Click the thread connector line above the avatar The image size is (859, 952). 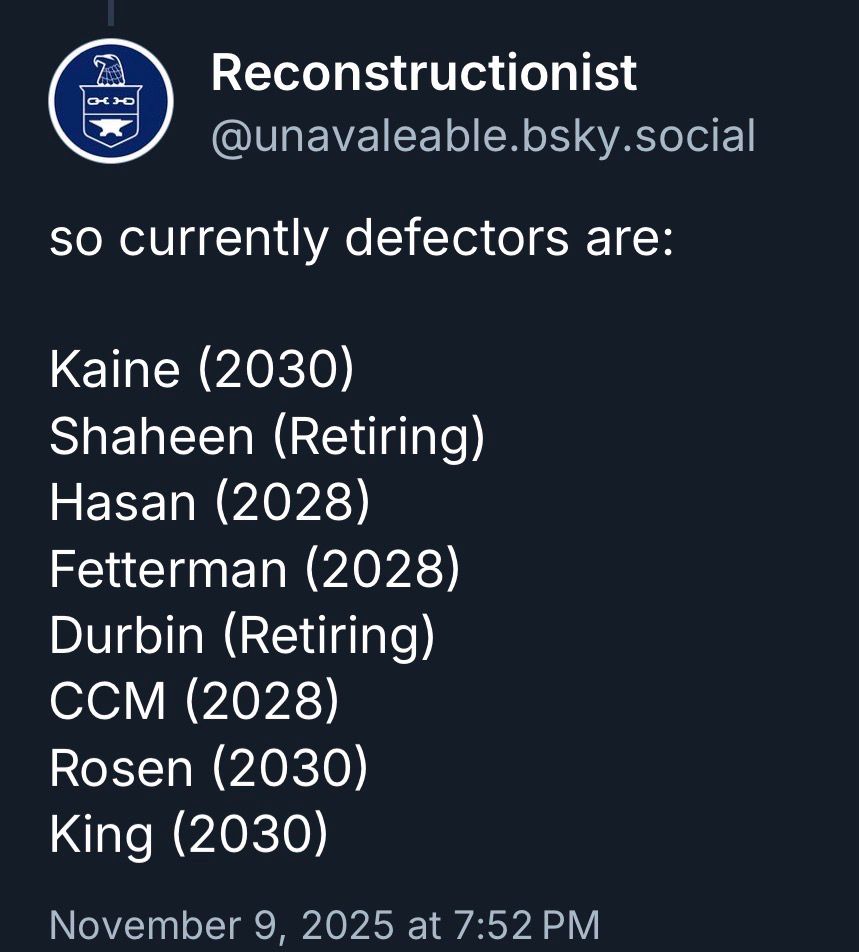(x=110, y=12)
